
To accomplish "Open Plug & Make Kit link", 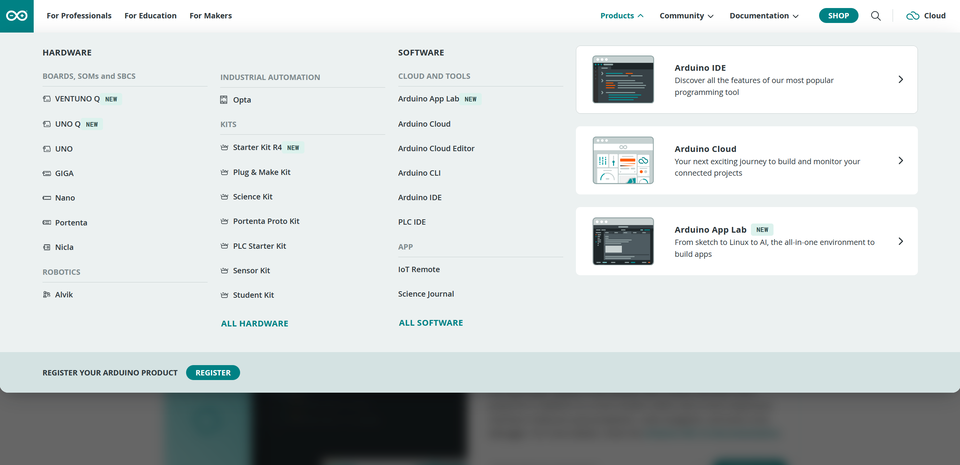I will [x=261, y=173].
